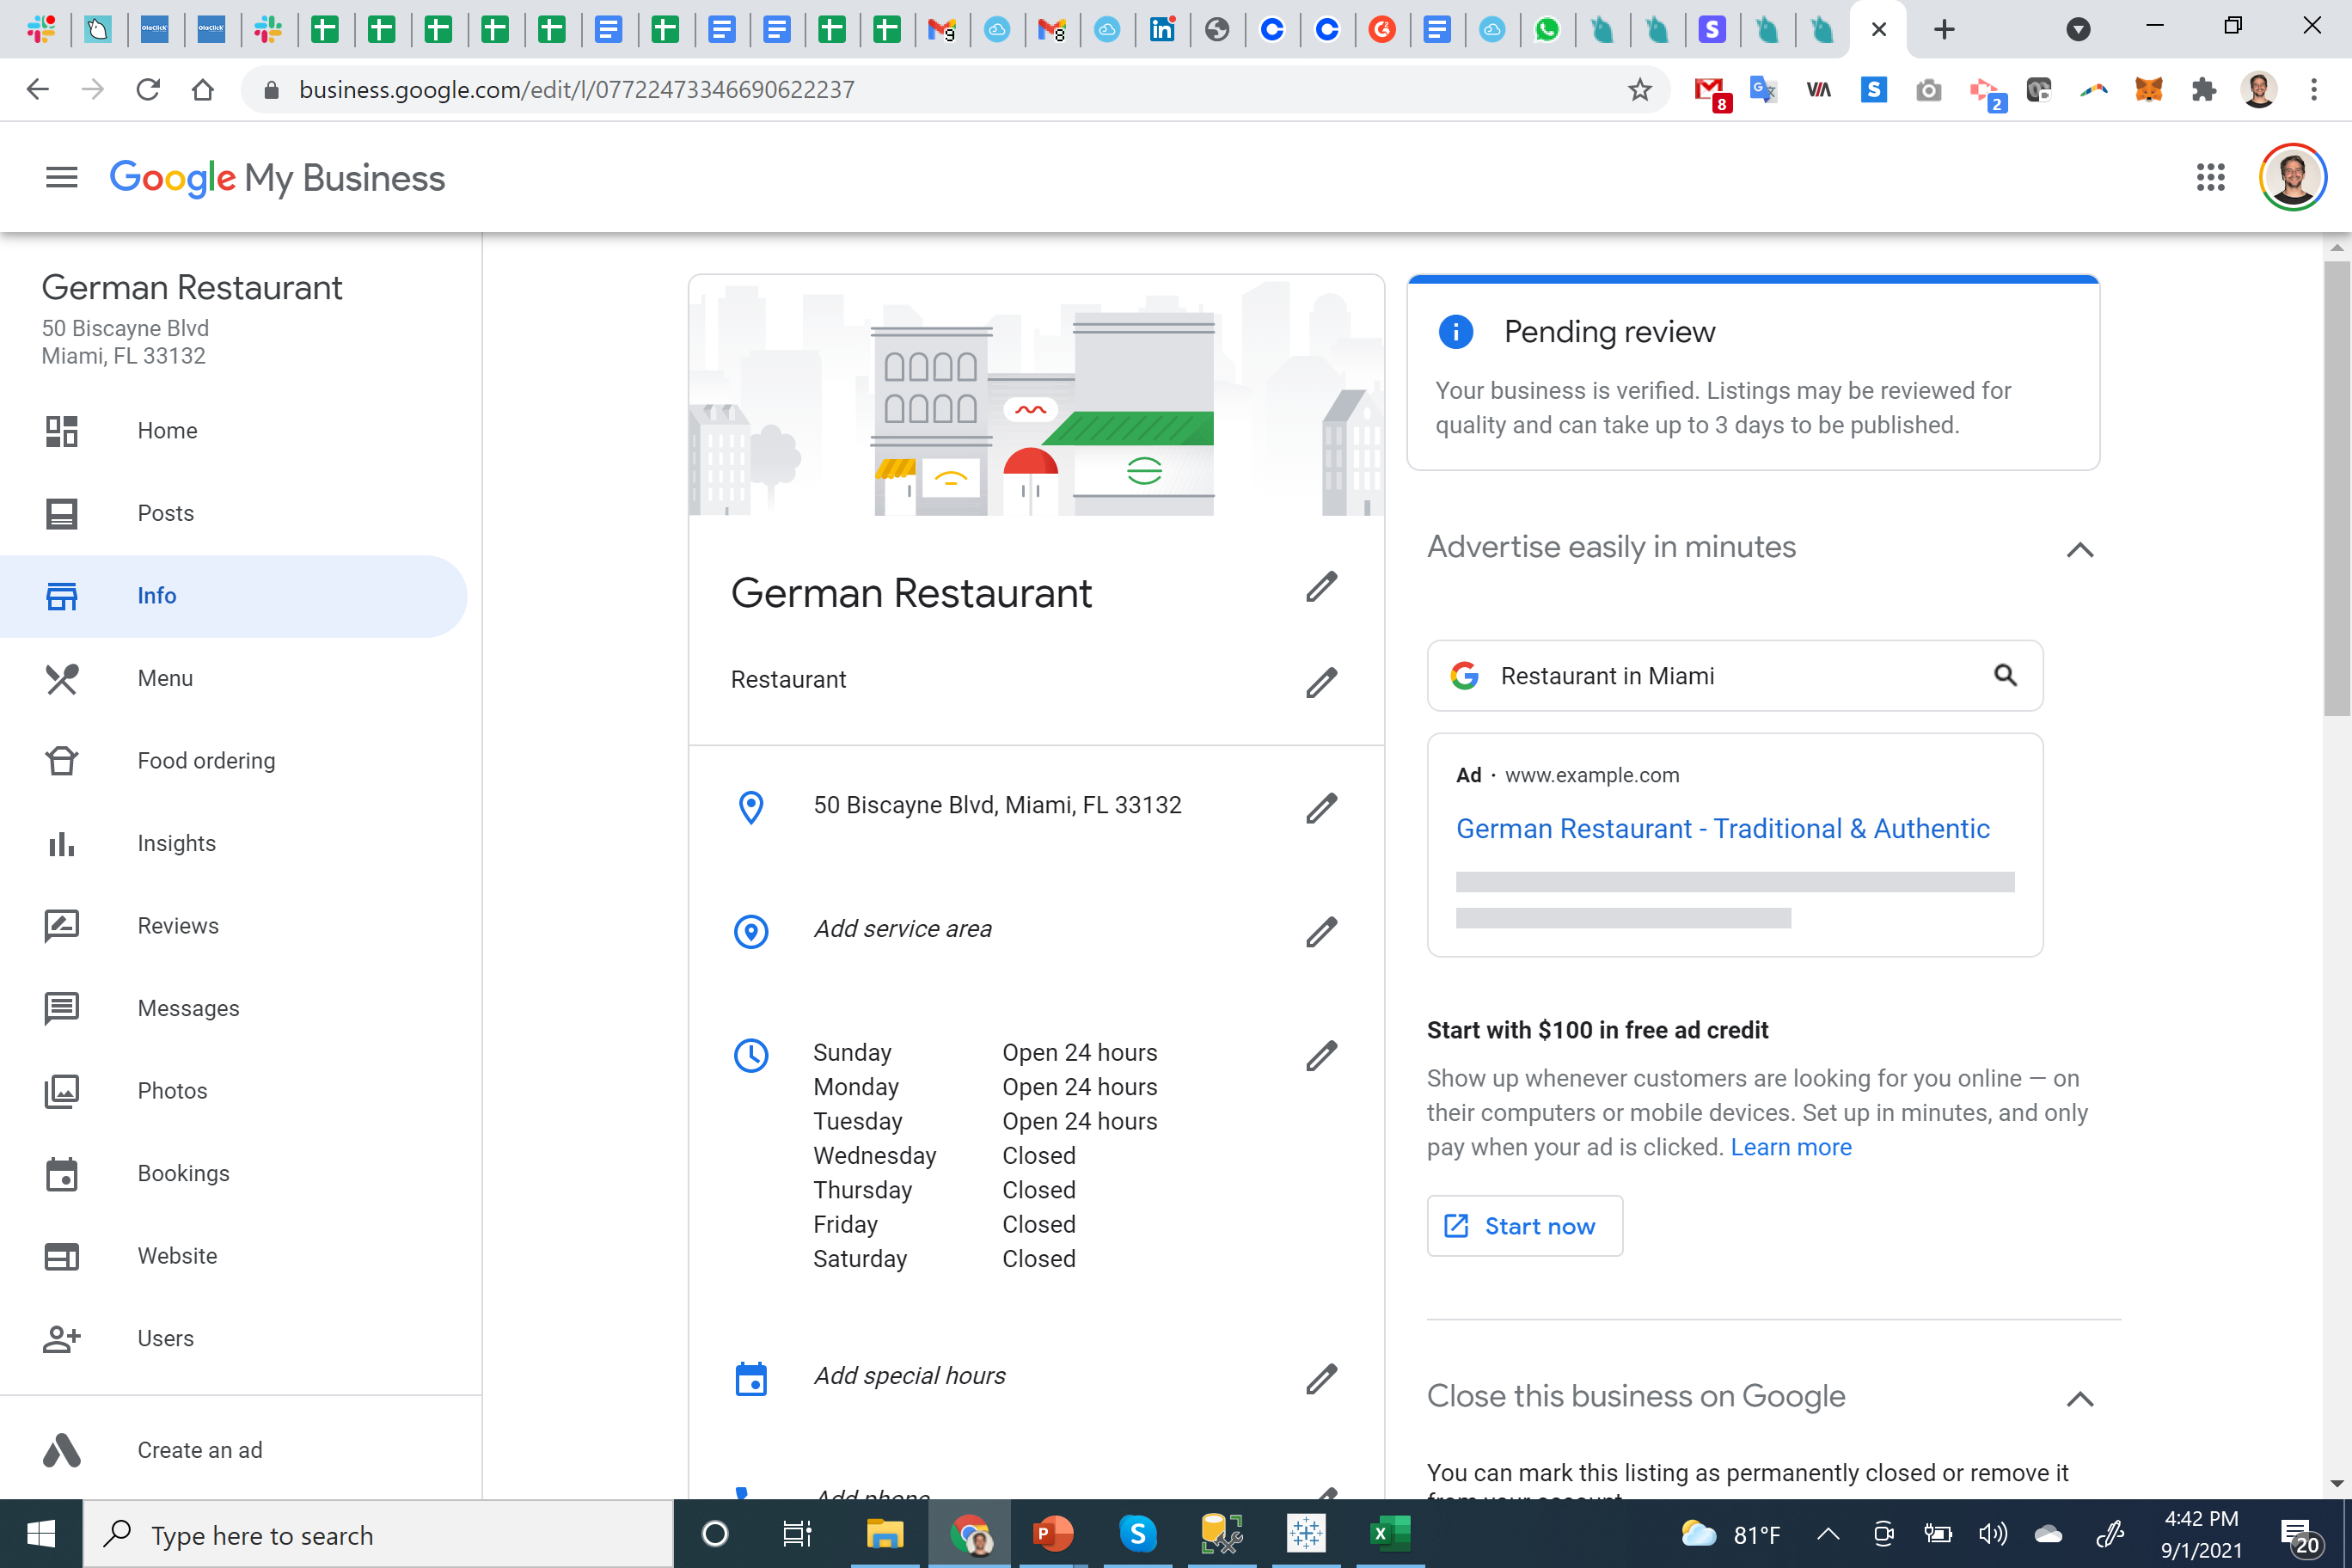Open Photos in the sidebar
This screenshot has width=2352, height=1568.
(233, 1091)
